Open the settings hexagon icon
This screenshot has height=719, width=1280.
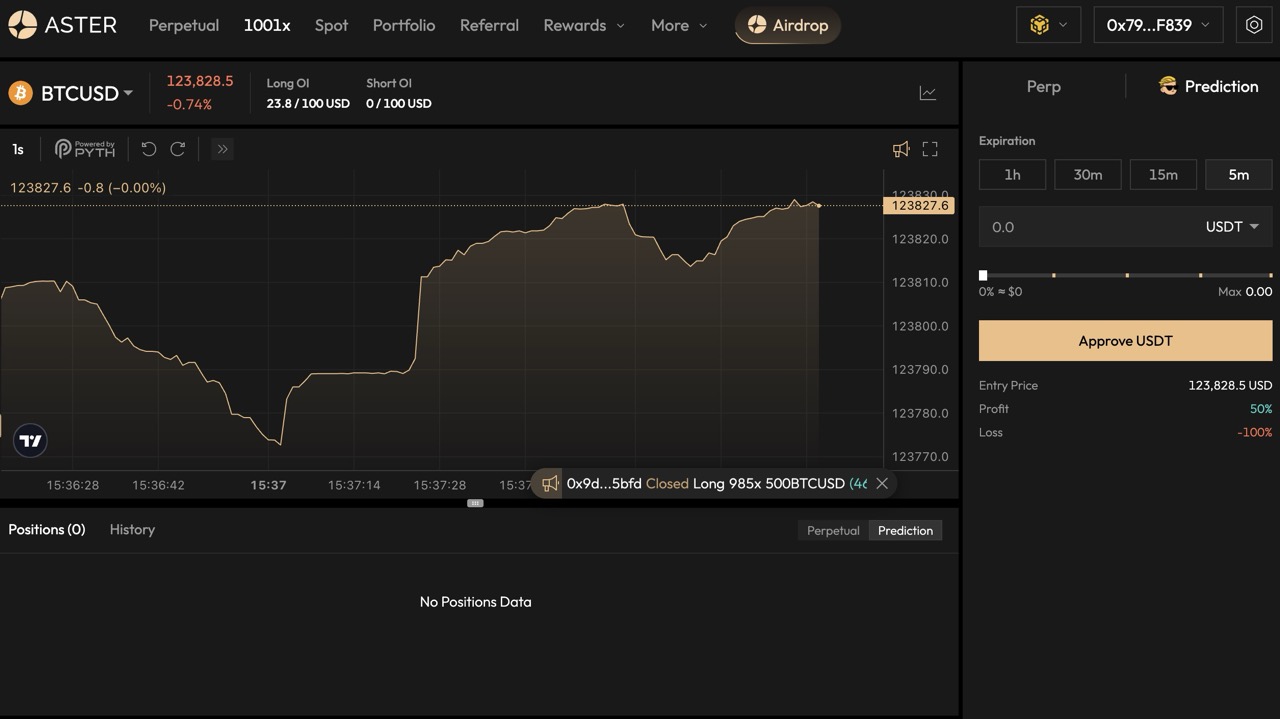coord(1254,25)
